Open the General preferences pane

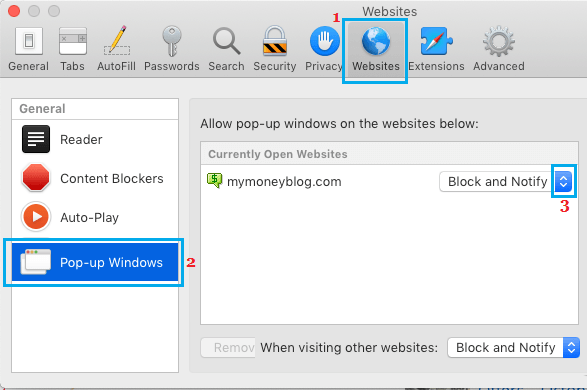pyautogui.click(x=28, y=49)
